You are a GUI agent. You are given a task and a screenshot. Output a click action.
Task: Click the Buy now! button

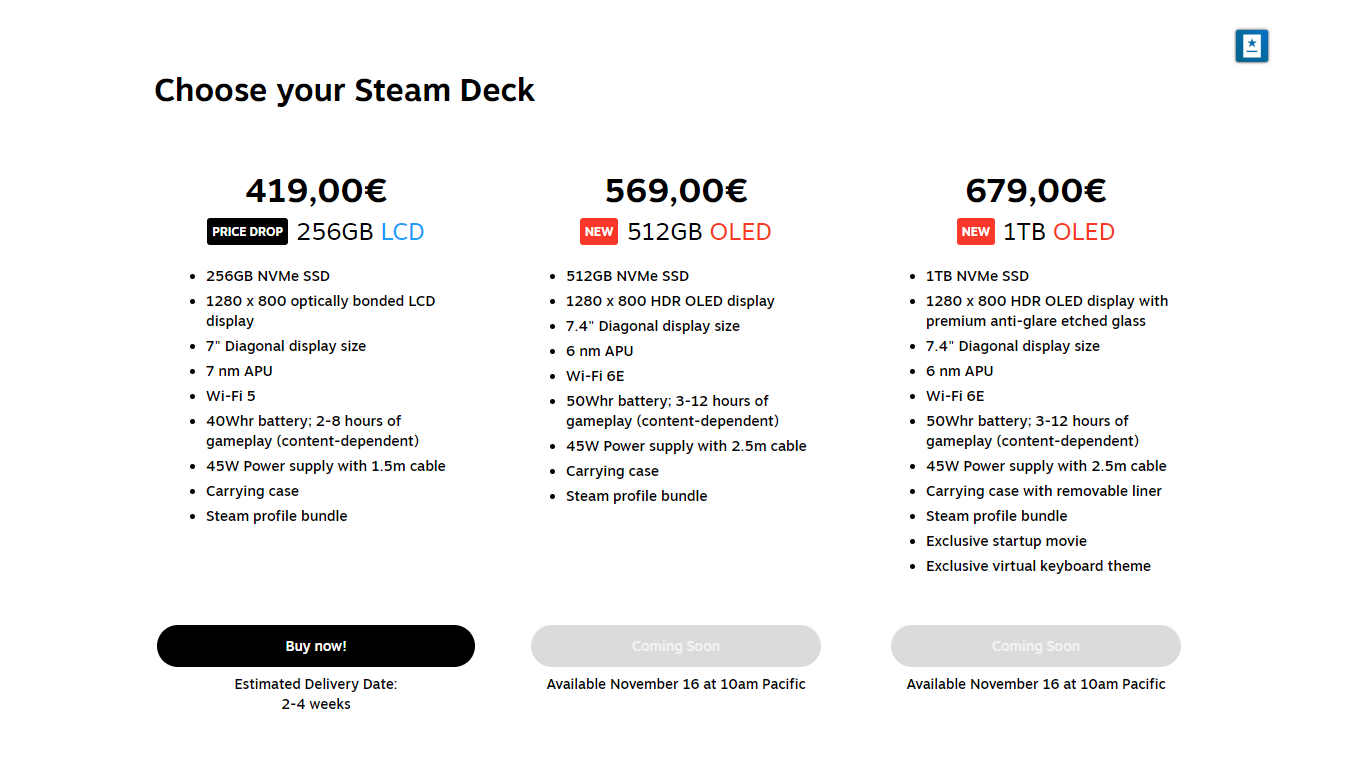[316, 645]
